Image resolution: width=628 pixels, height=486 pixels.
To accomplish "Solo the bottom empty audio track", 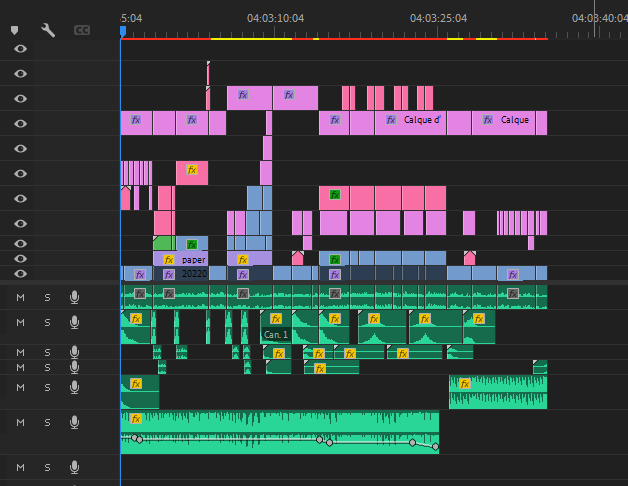I will tap(47, 468).
